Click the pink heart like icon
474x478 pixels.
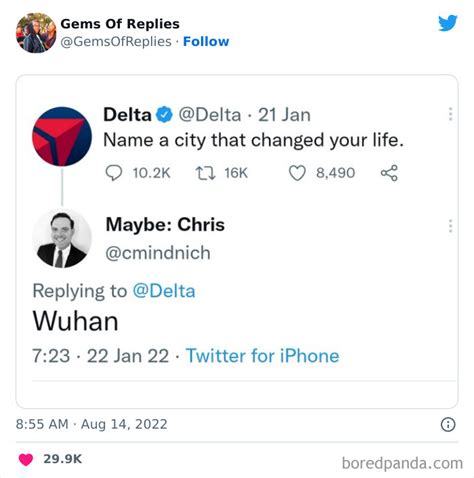[x=26, y=459]
